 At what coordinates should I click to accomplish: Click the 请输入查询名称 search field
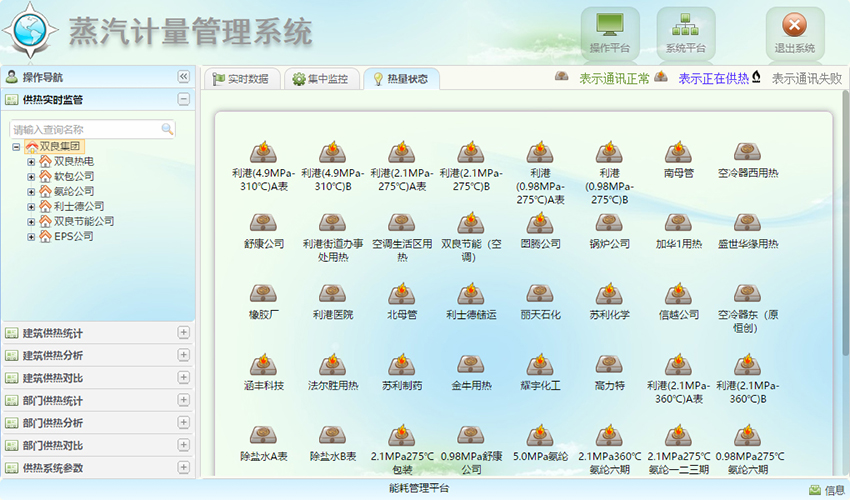(x=85, y=129)
